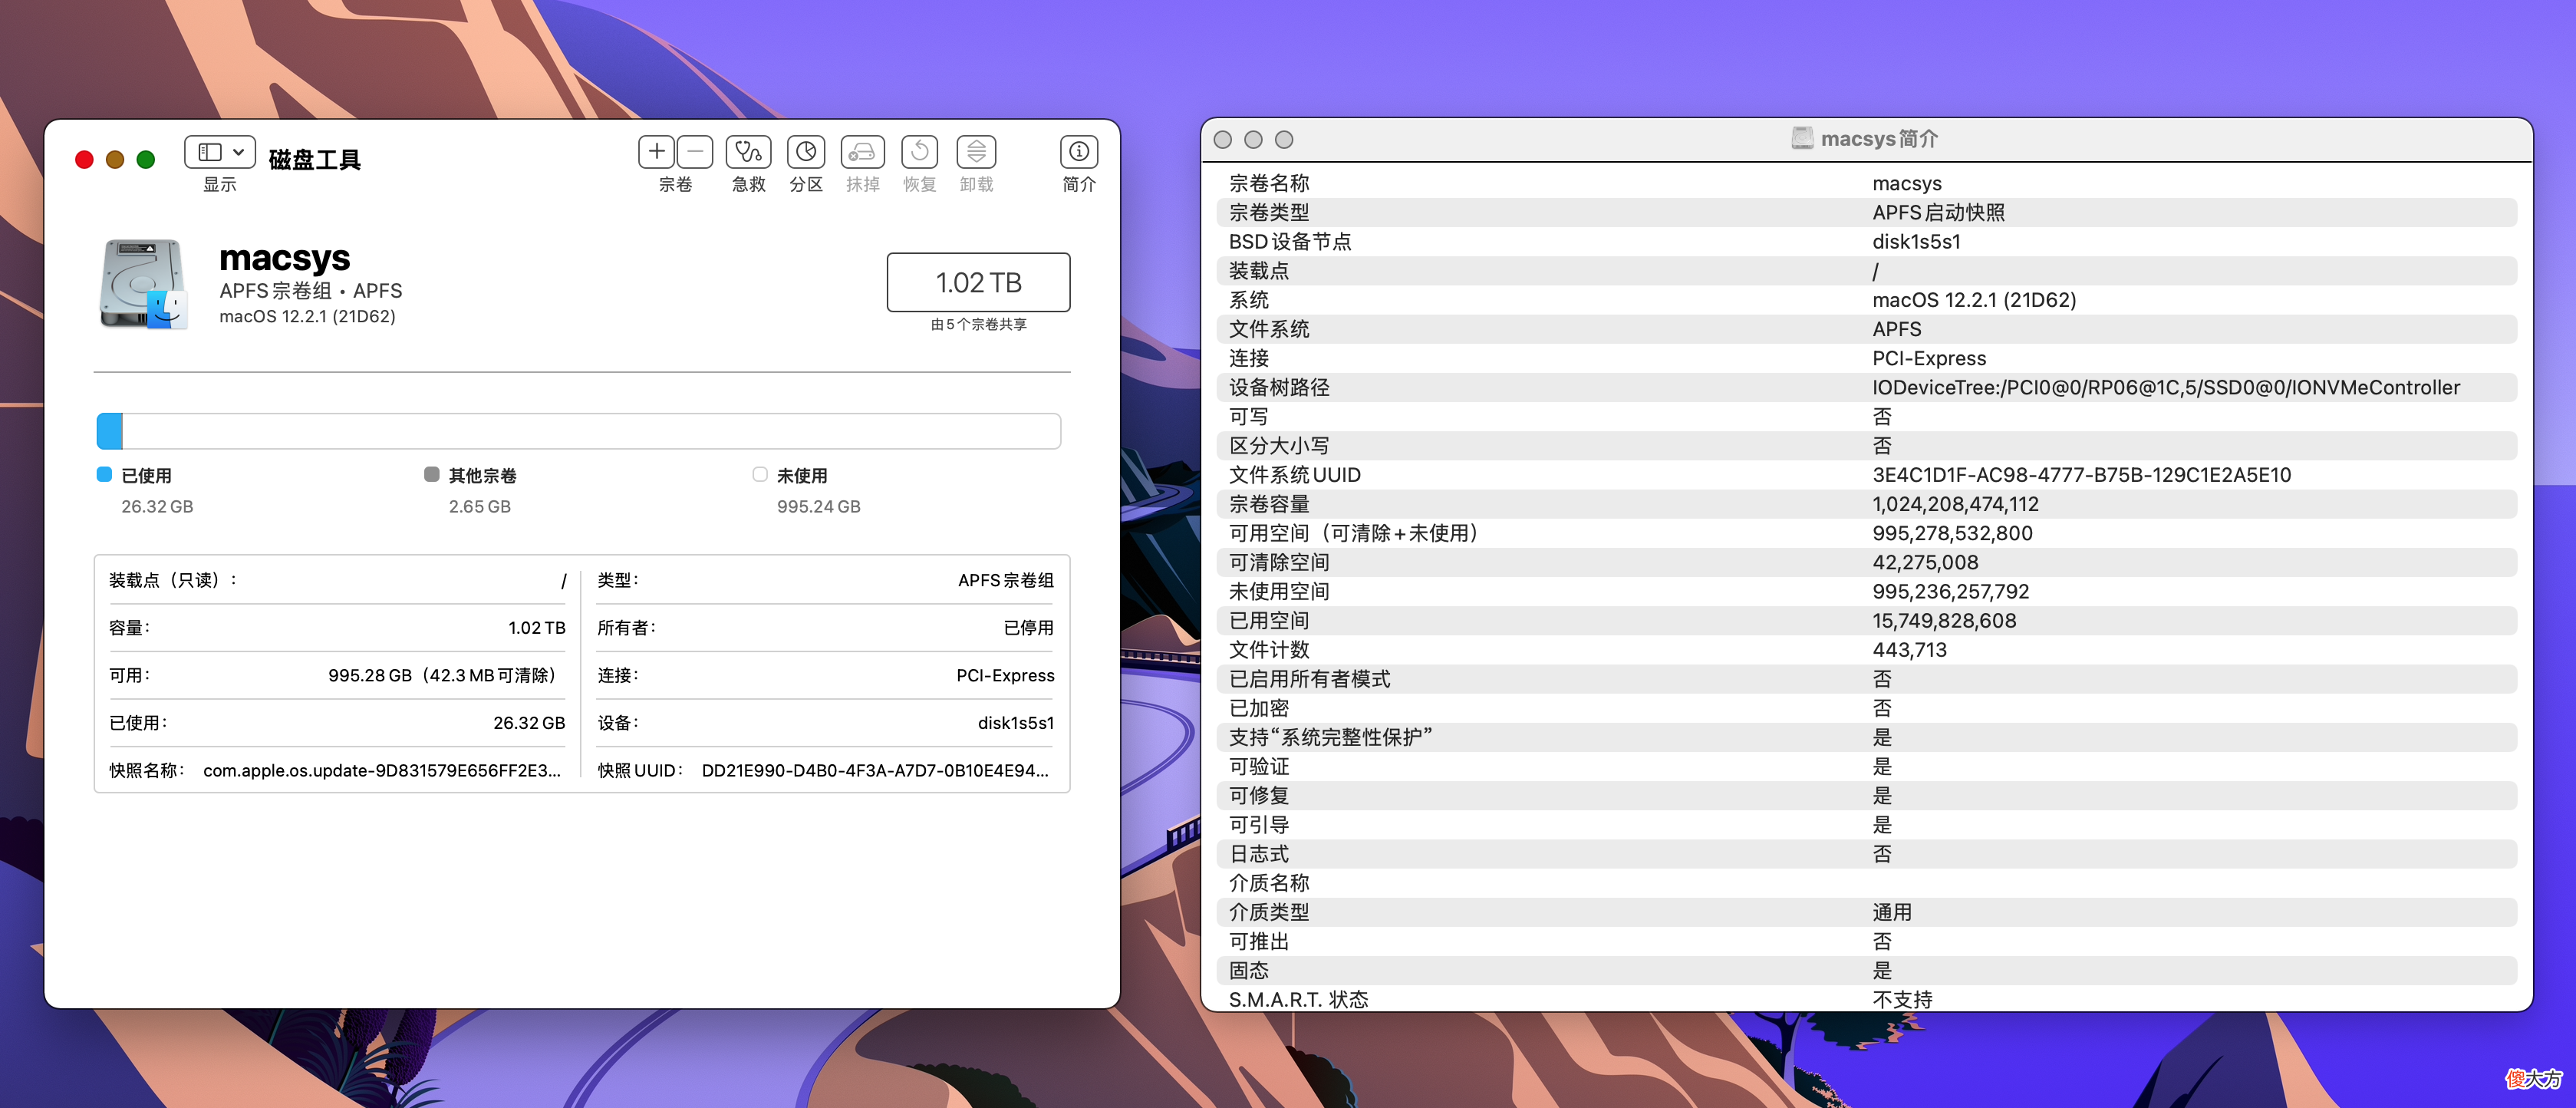This screenshot has height=1108, width=2576.
Task: Click the 装载点（只读） row
Action: coord(337,581)
